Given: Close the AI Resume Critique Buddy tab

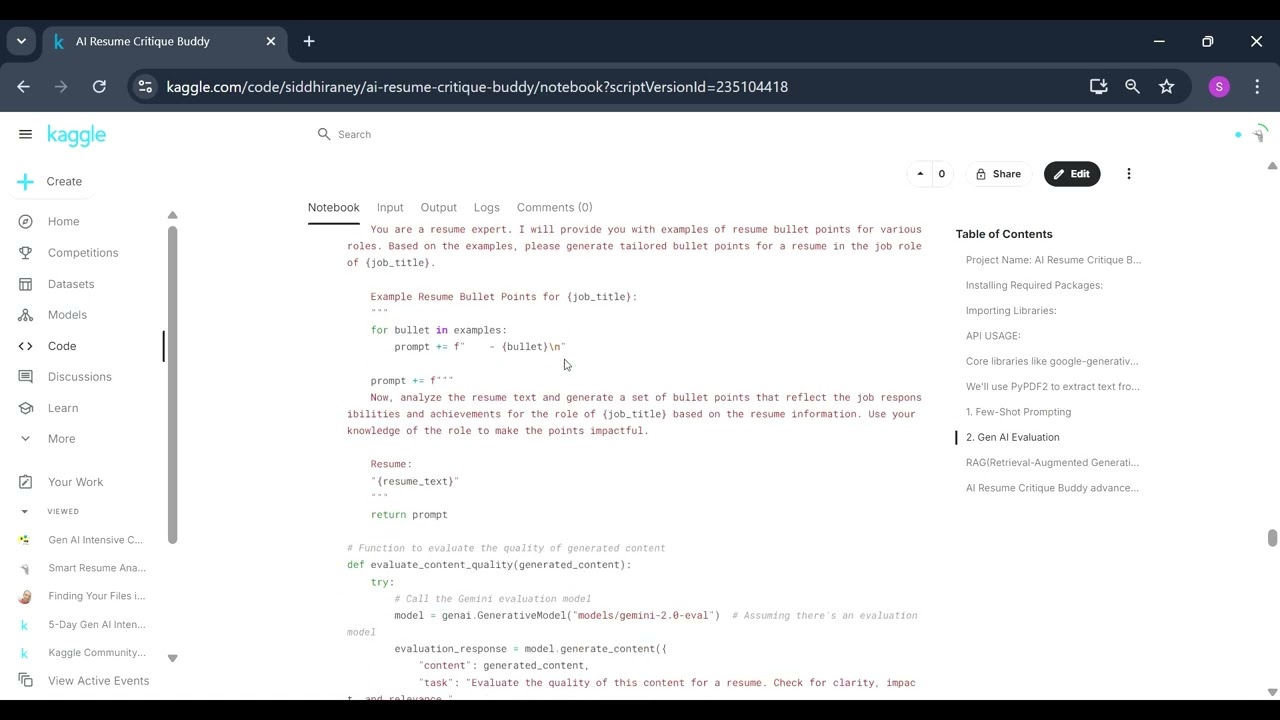Looking at the screenshot, I should (x=271, y=41).
